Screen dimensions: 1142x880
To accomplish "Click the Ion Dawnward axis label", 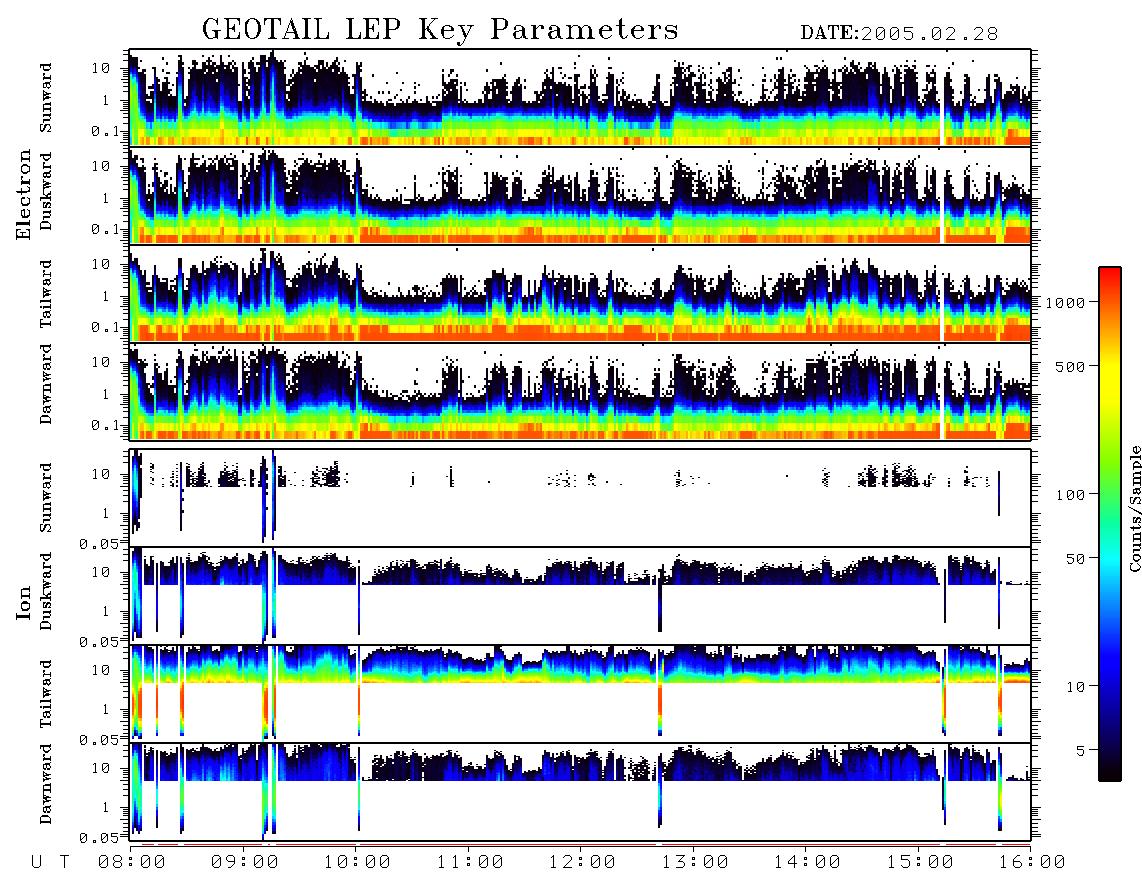I will 45,784.
